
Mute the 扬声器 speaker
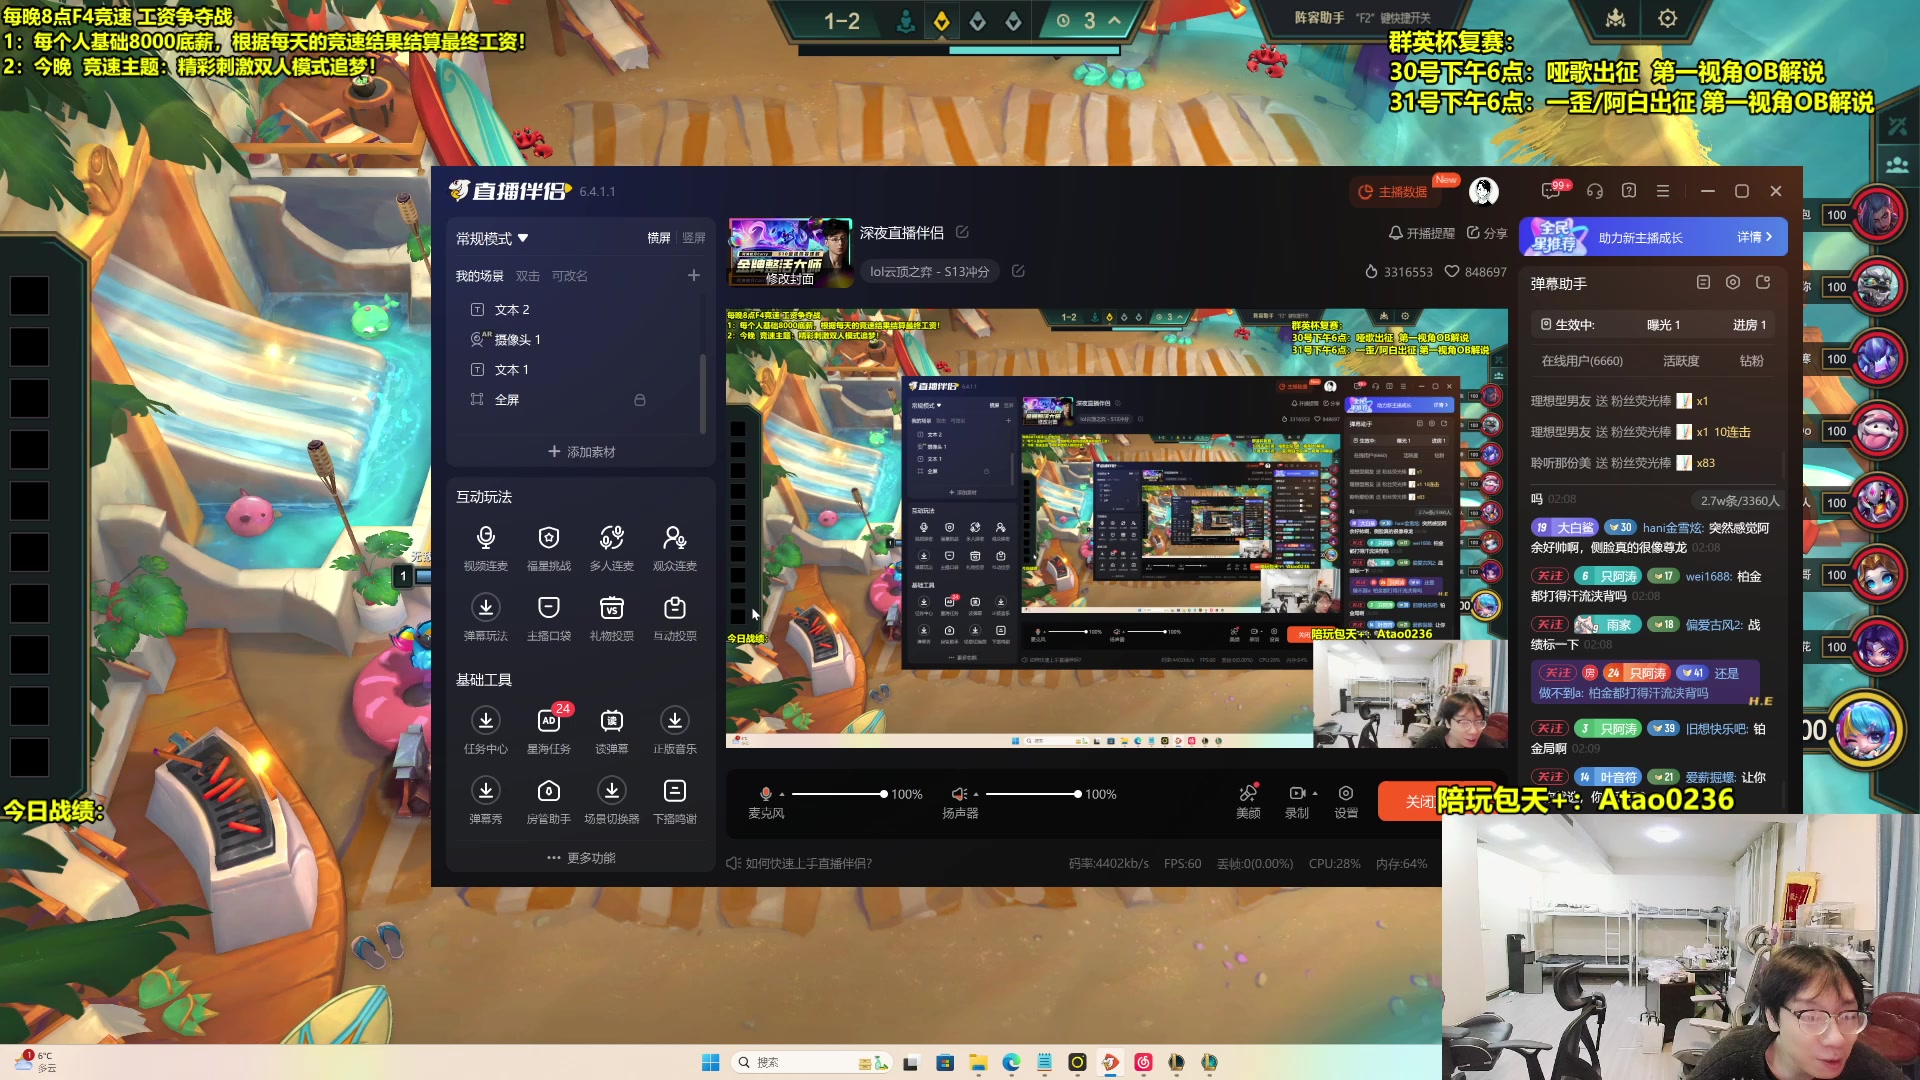click(x=958, y=793)
